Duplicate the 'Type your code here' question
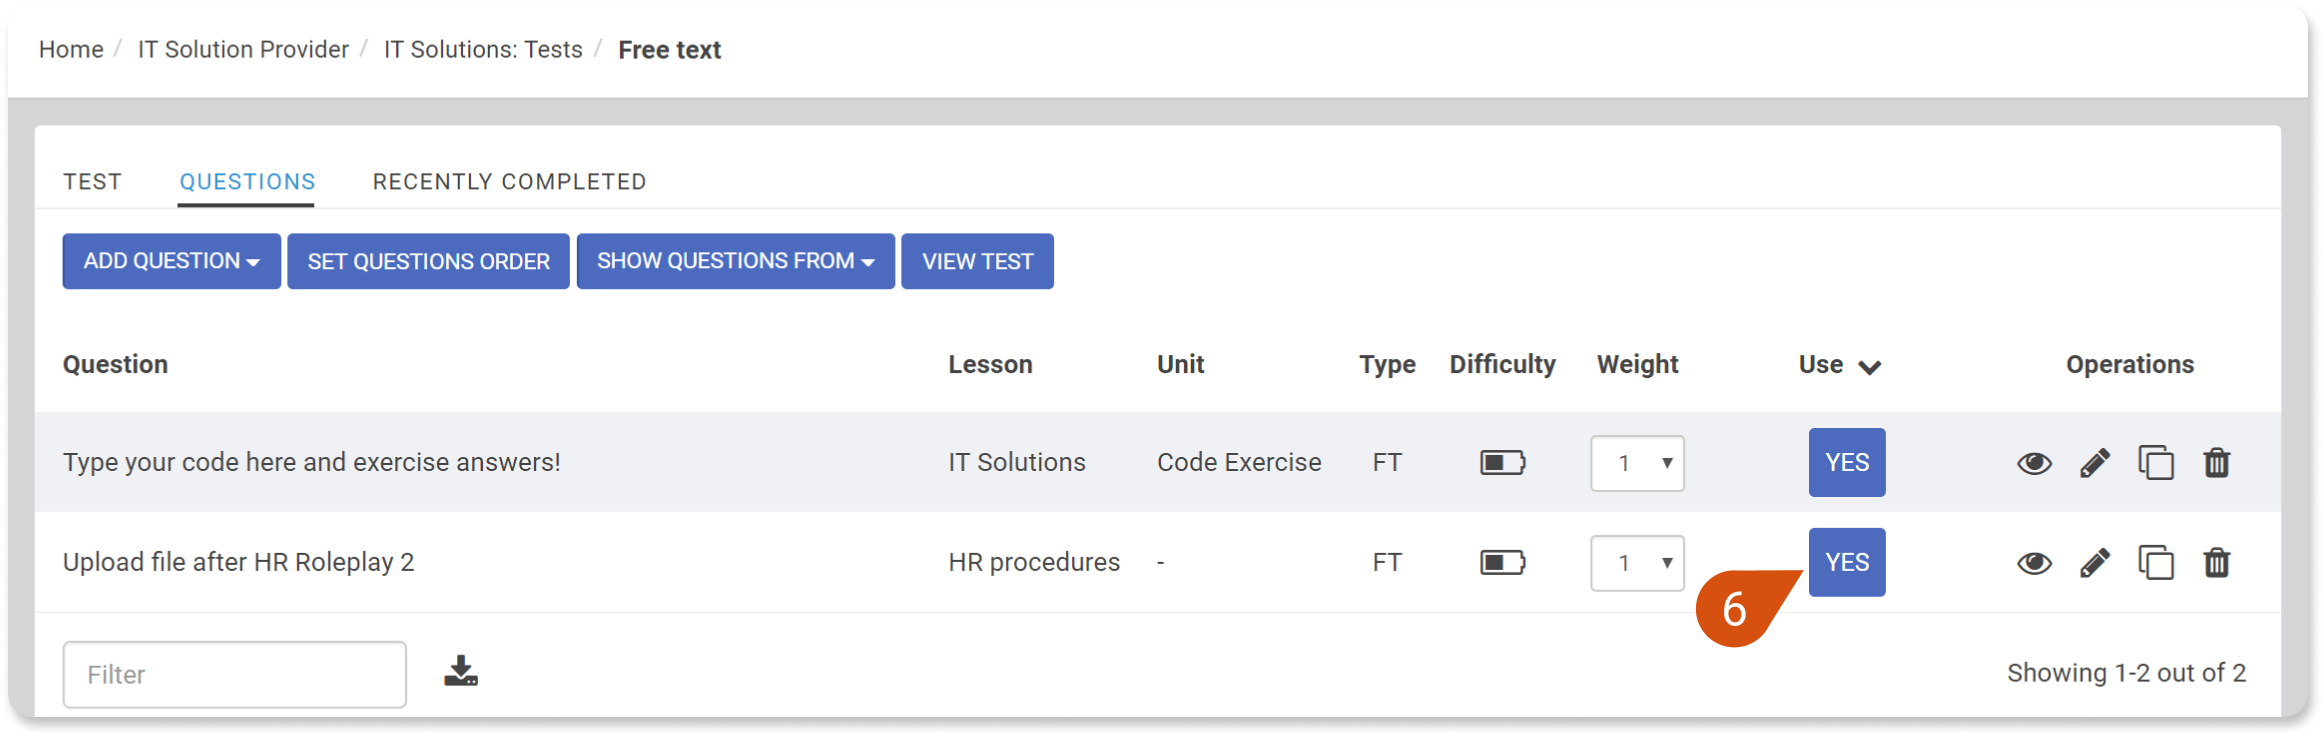Image resolution: width=2324 pixels, height=737 pixels. (x=2156, y=462)
